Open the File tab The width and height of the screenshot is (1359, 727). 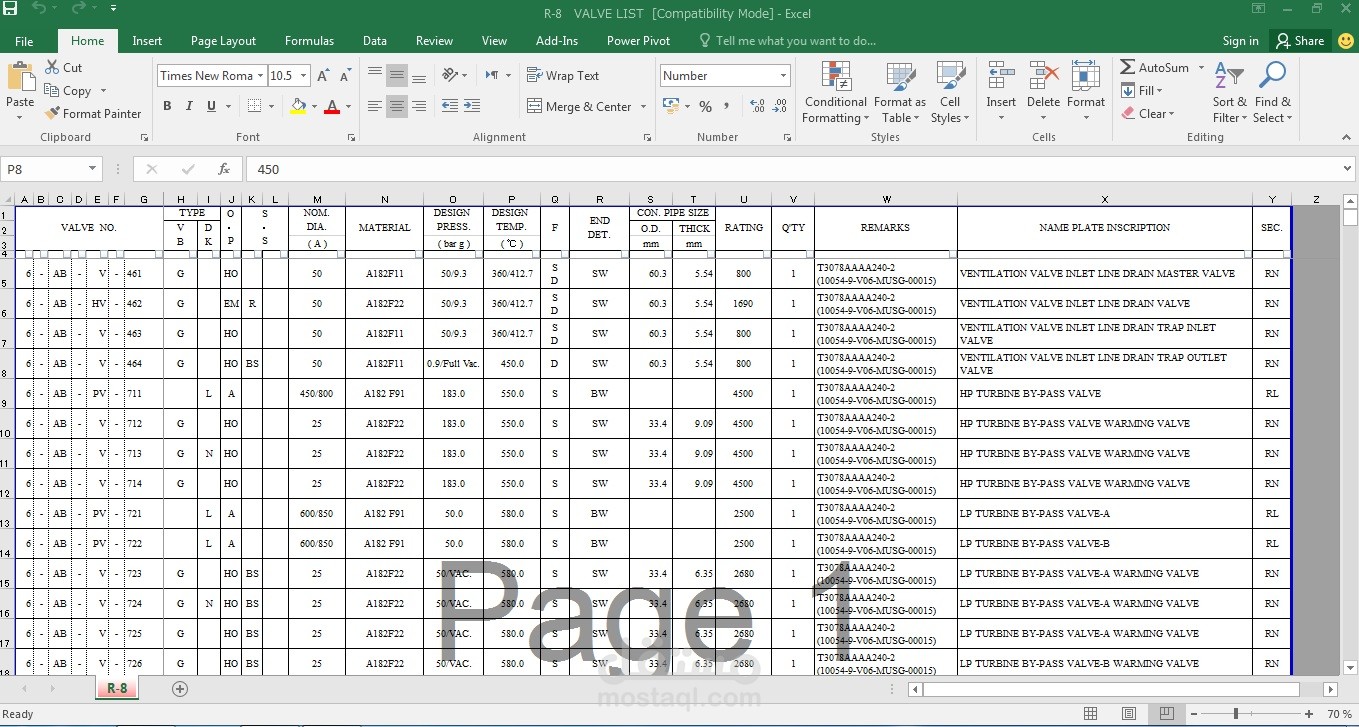(x=24, y=41)
